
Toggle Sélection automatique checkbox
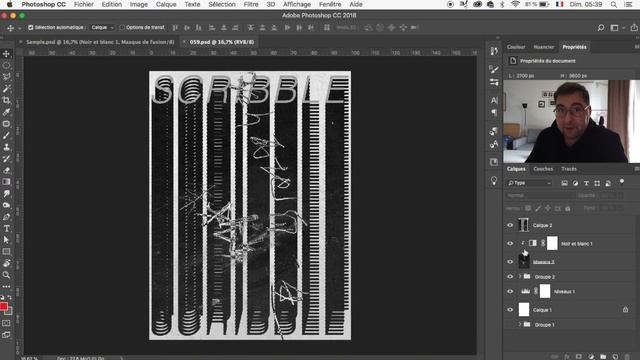tap(31, 27)
